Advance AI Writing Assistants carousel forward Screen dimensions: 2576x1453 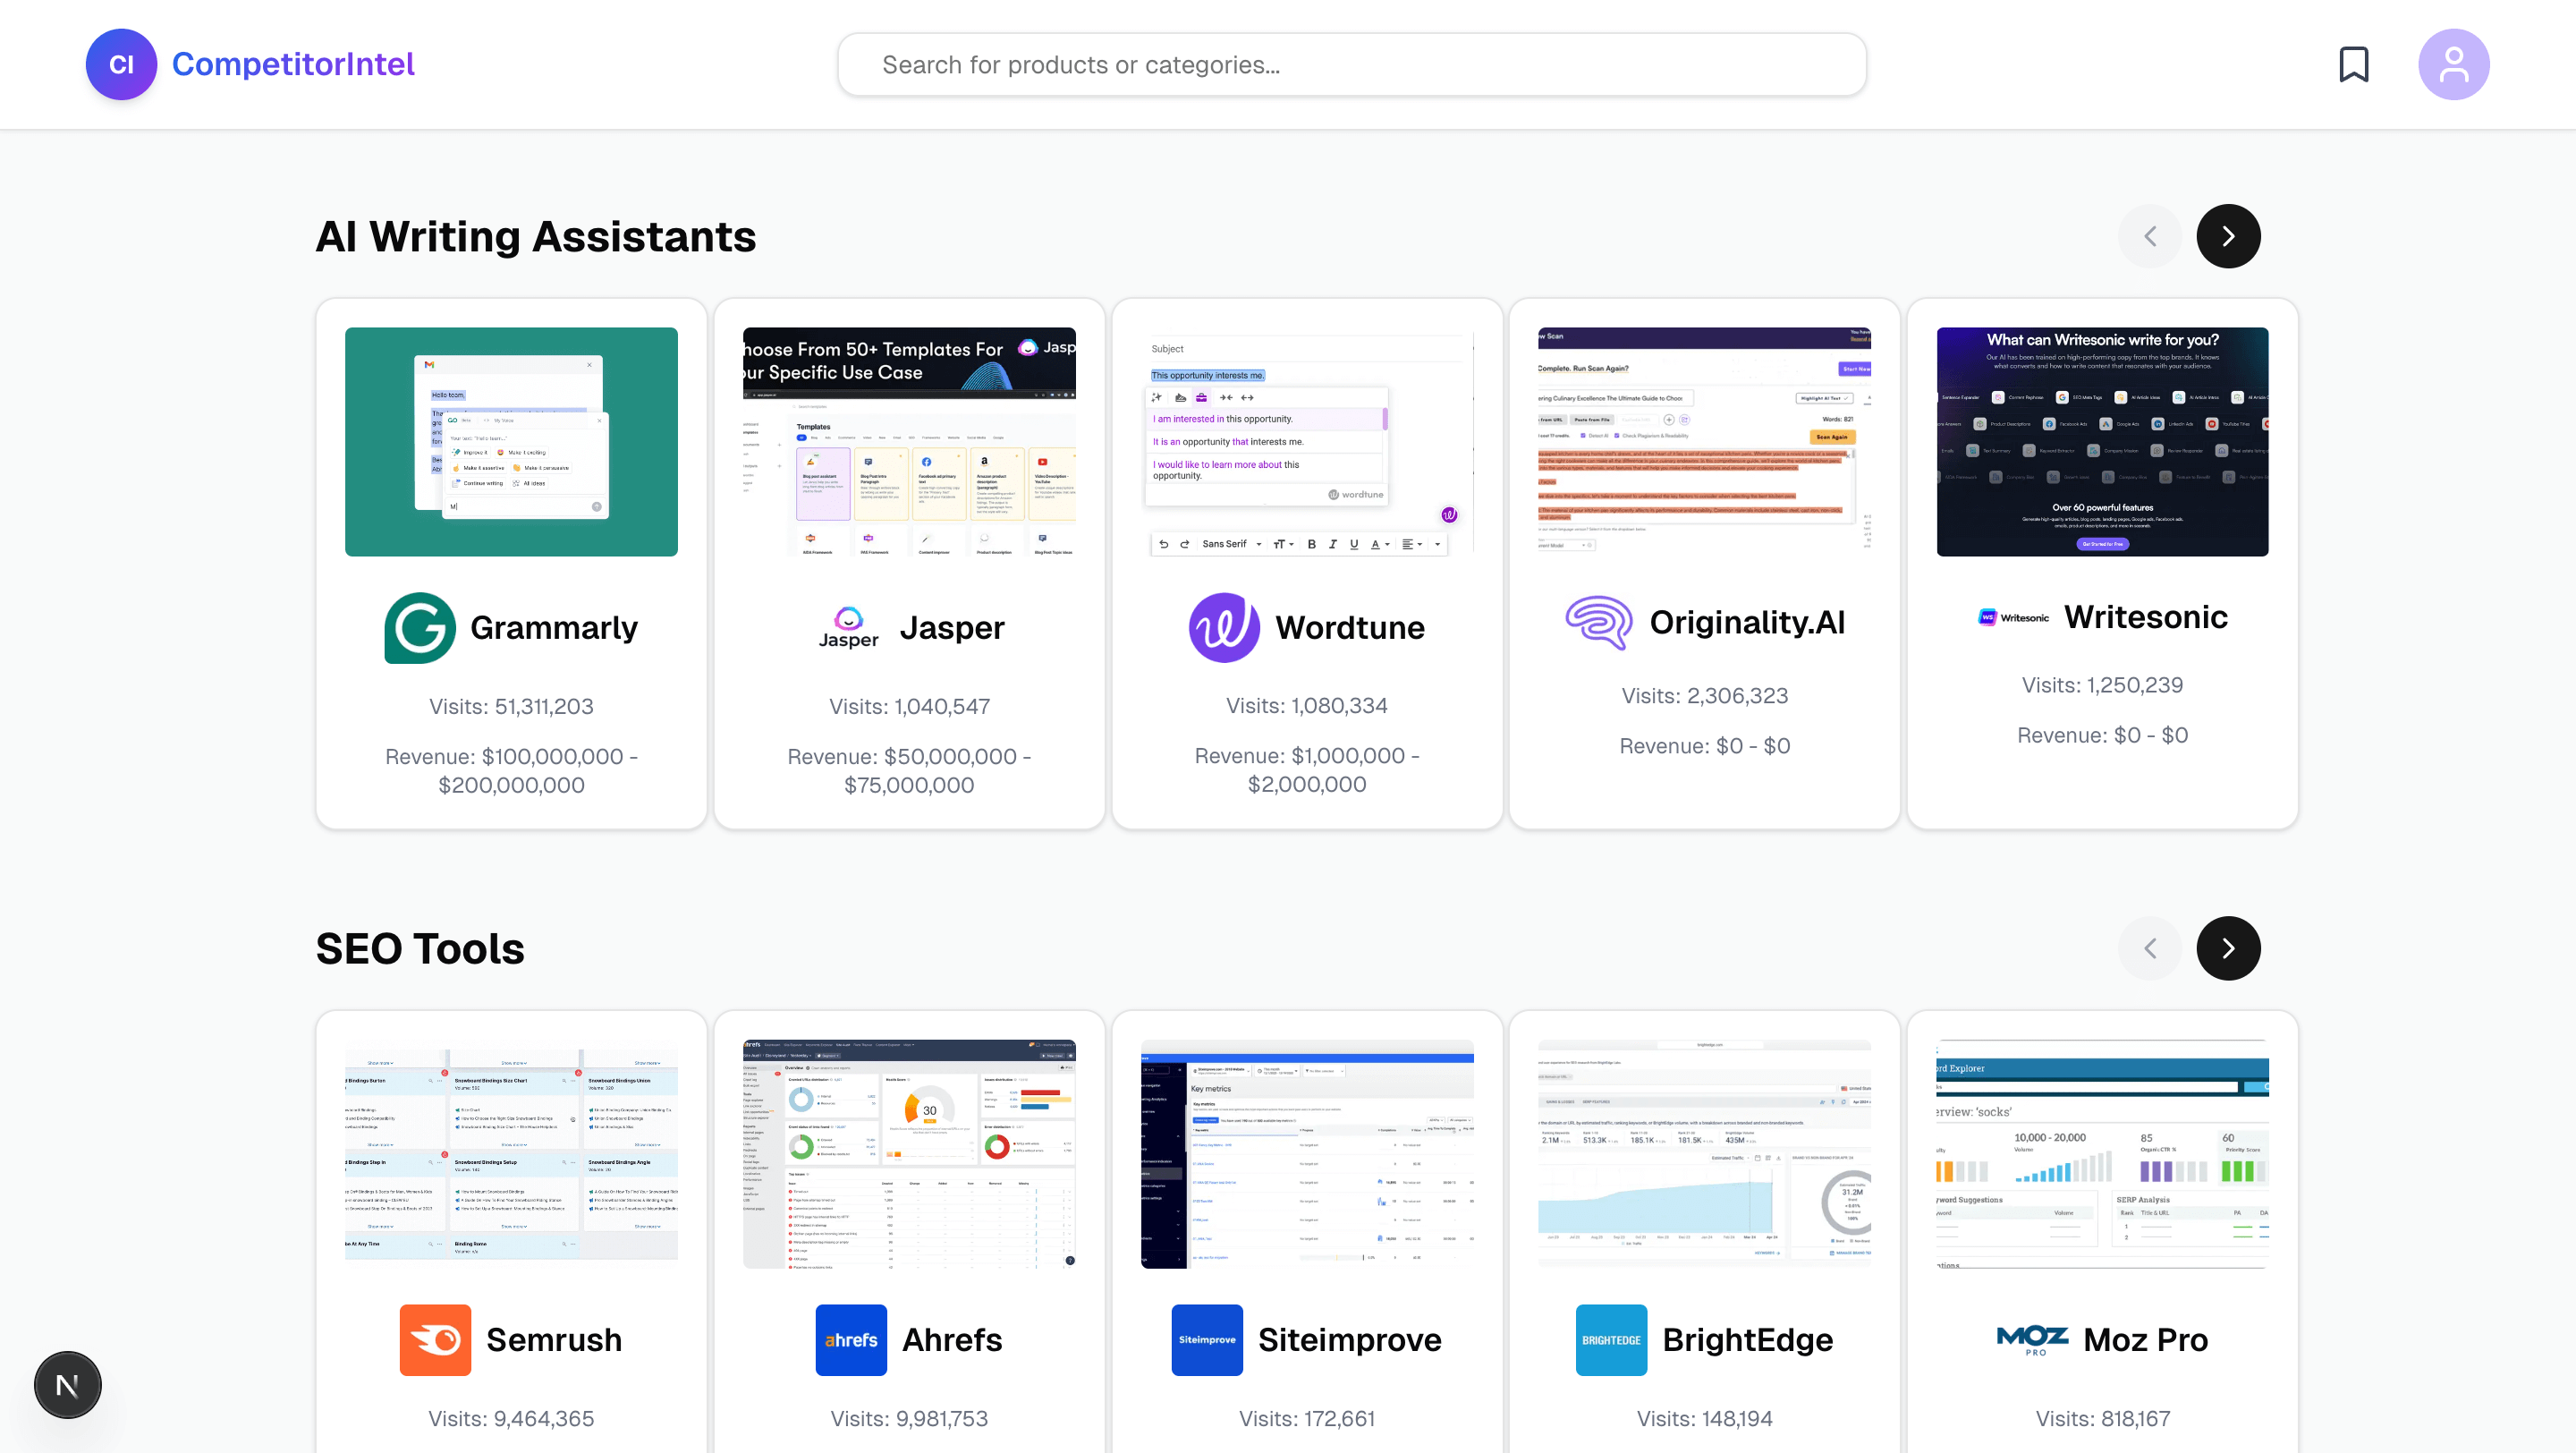(x=2228, y=236)
